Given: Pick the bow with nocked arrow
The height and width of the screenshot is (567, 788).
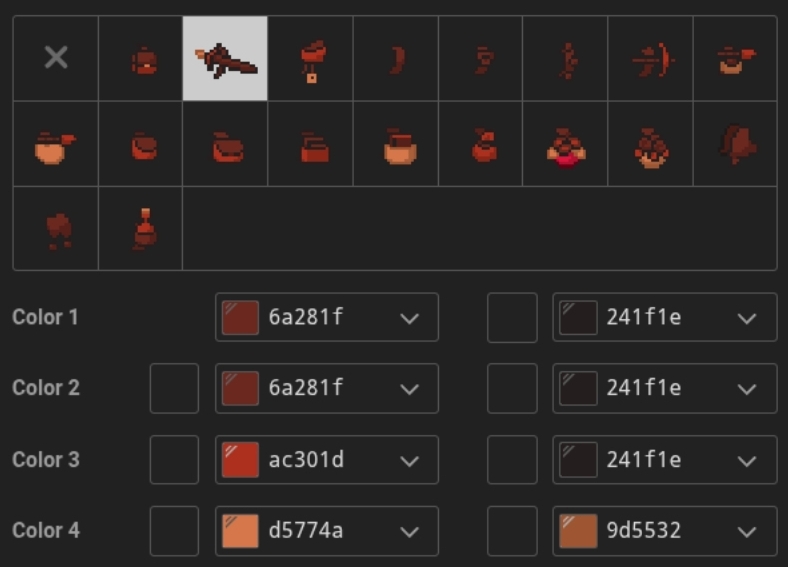Looking at the screenshot, I should click(650, 58).
